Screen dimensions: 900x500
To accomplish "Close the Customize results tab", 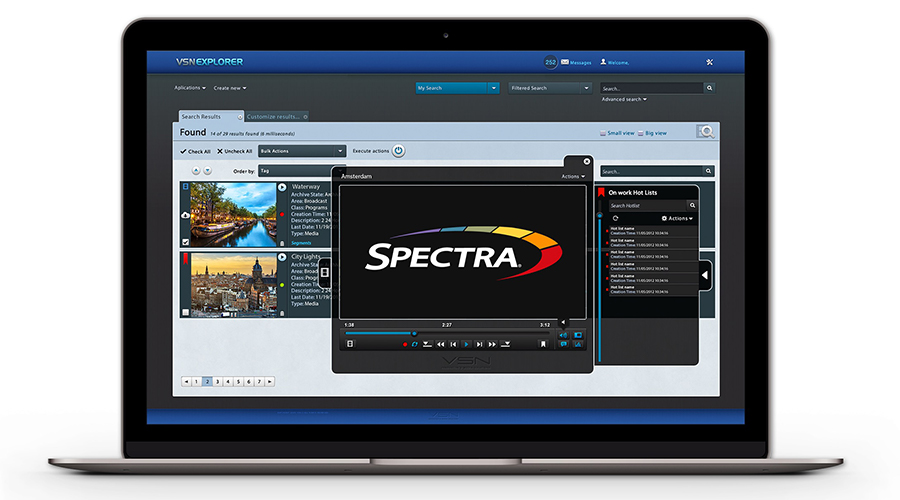I will 305,117.
